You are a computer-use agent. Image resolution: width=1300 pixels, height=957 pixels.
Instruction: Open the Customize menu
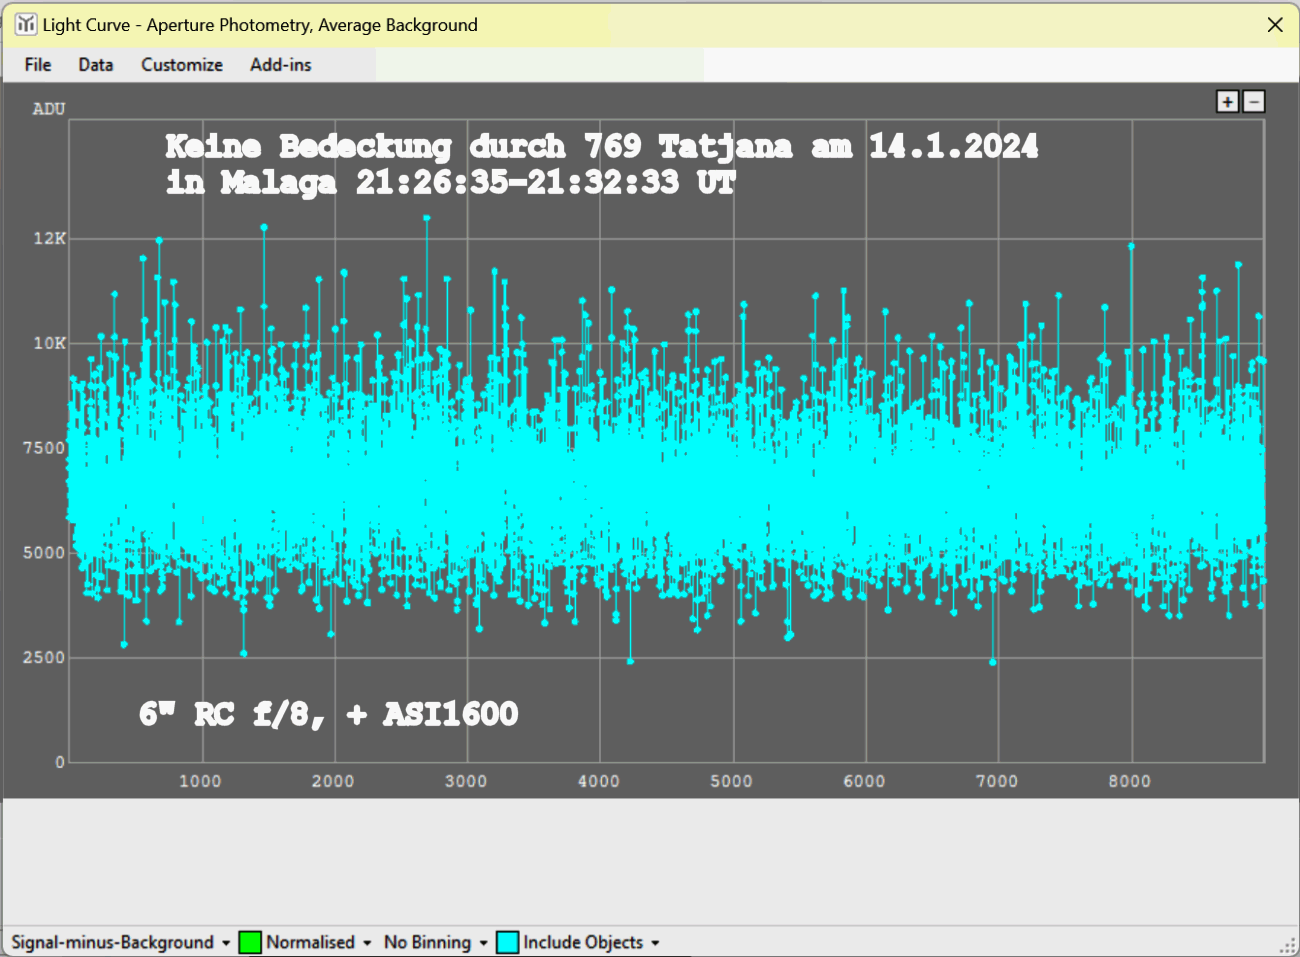pos(182,65)
